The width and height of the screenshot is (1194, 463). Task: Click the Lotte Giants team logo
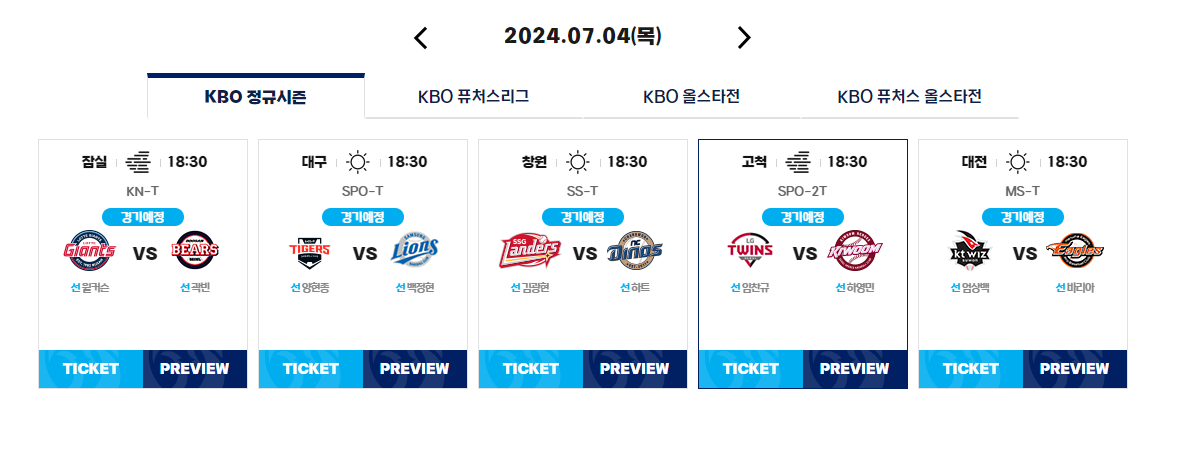[89, 251]
